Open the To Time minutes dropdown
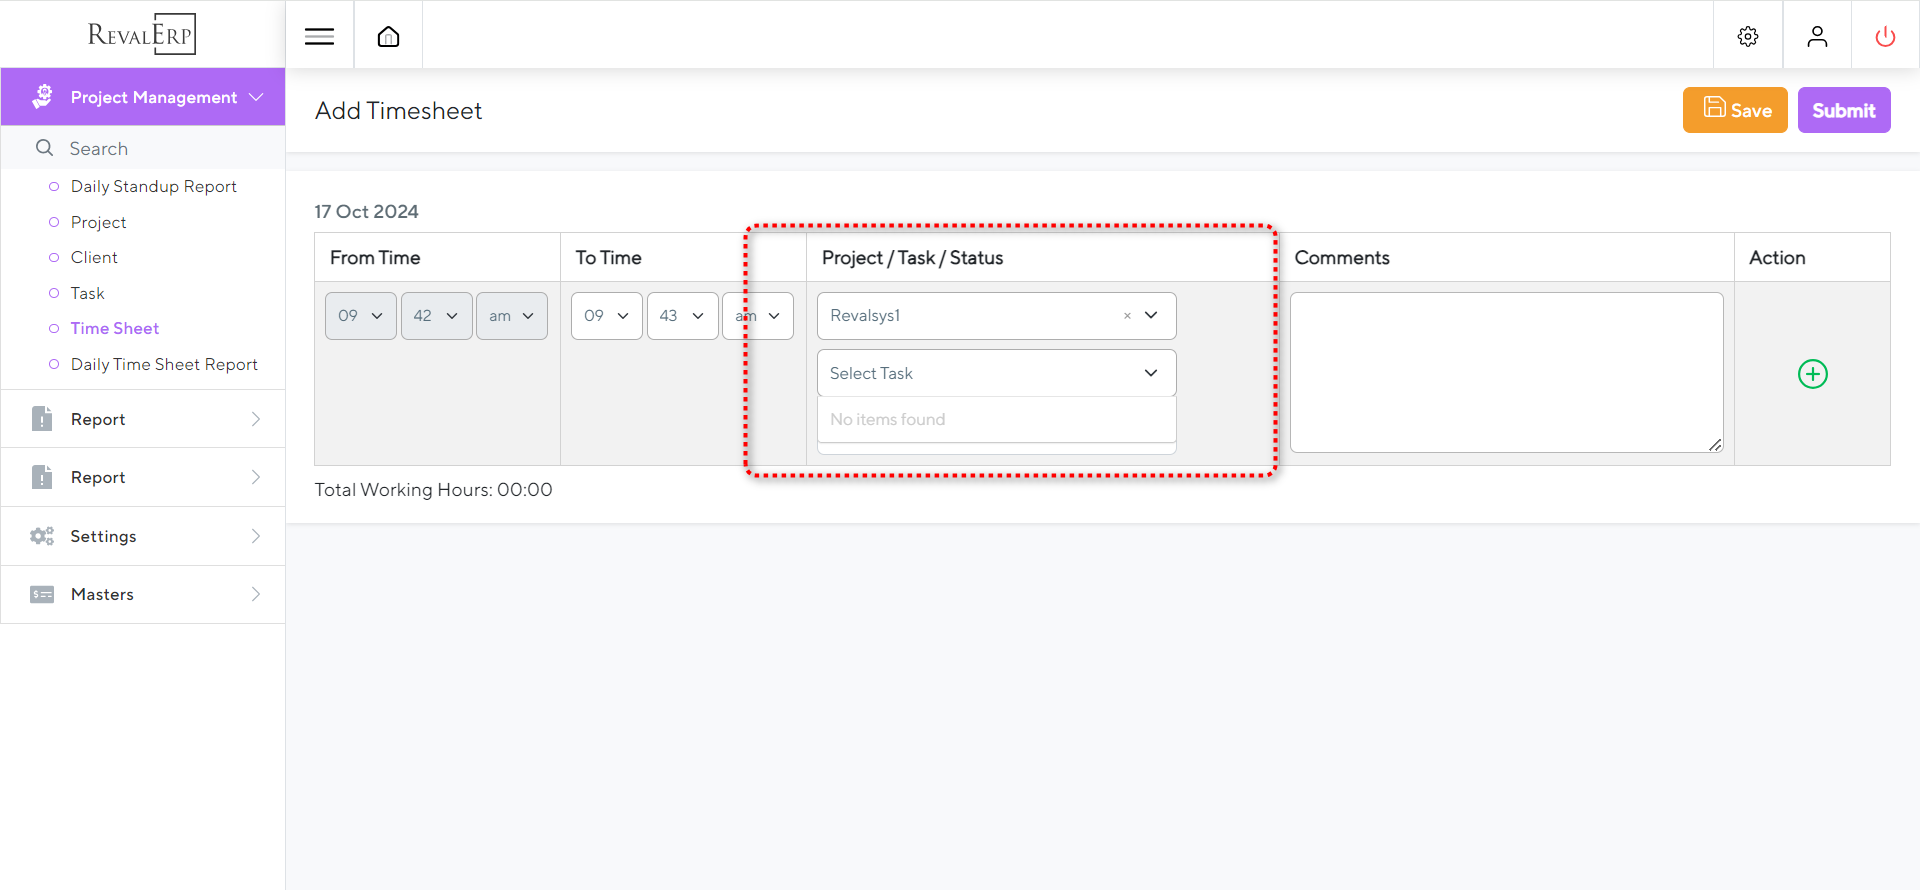This screenshot has height=890, width=1920. click(x=682, y=316)
